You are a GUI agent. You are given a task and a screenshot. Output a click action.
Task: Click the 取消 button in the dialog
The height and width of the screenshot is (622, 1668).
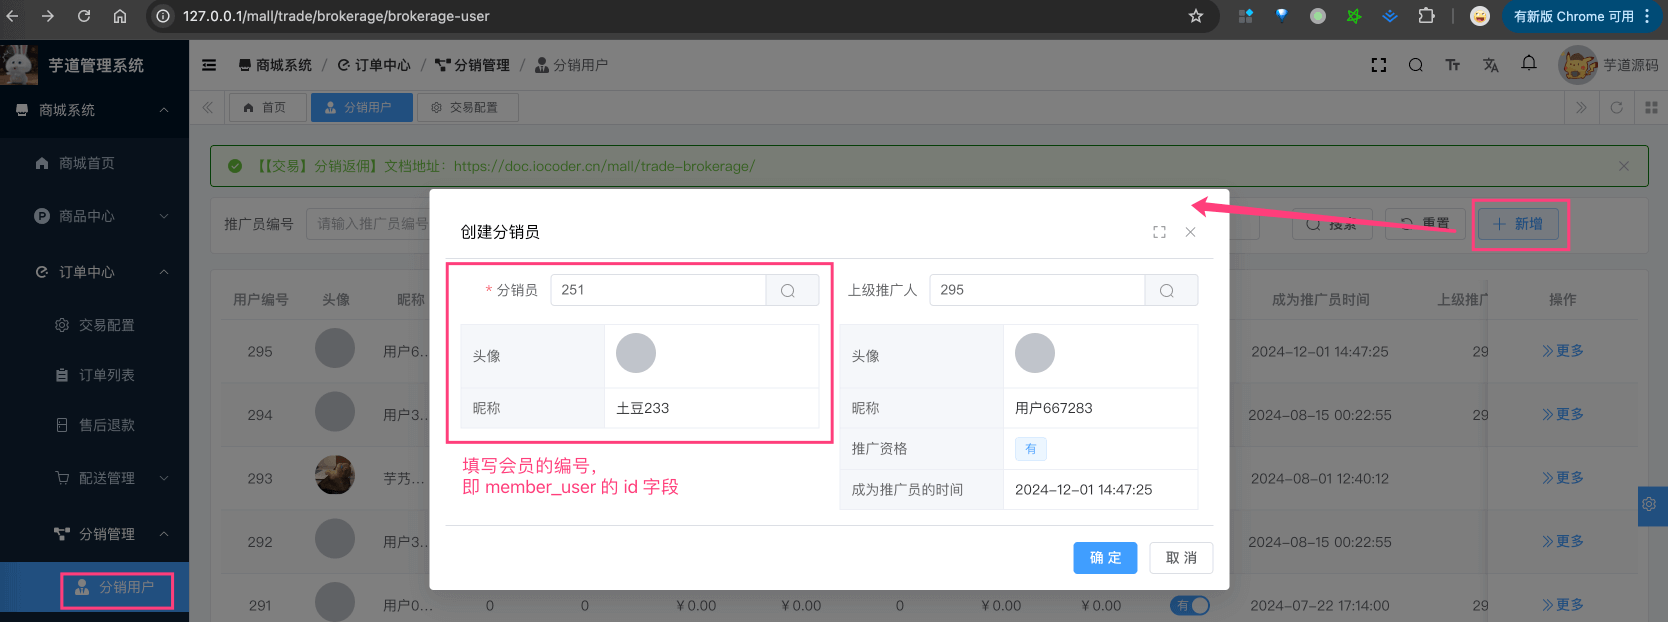pyautogui.click(x=1181, y=558)
